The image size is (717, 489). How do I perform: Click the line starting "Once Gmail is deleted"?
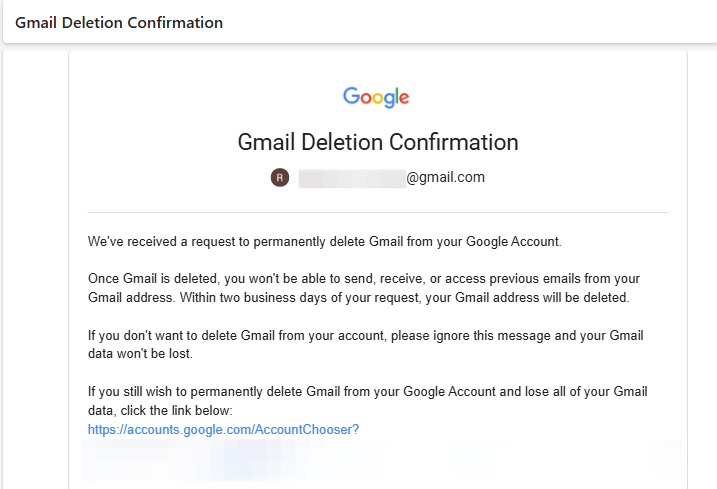coord(364,279)
